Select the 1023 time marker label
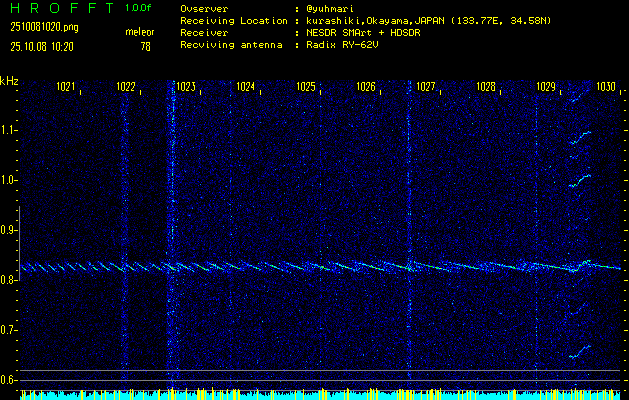Viewport: 629px width, 400px height. [186, 87]
